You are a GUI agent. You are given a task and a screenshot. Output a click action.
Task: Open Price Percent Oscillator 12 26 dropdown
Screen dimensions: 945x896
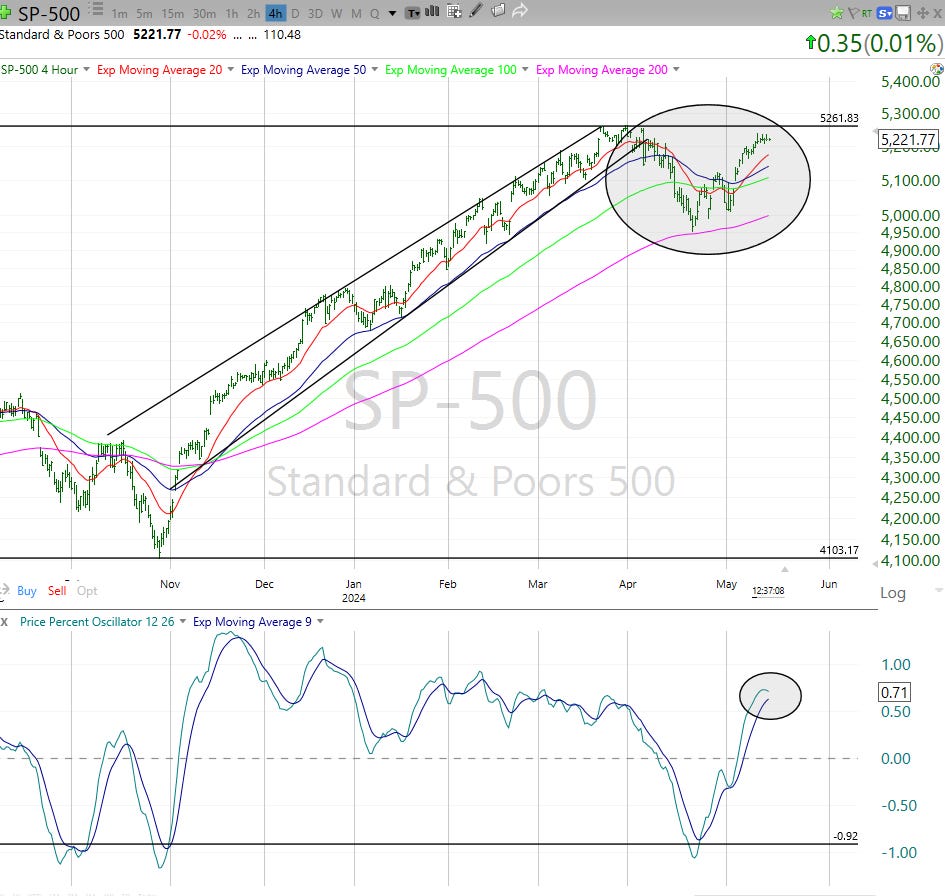tap(183, 621)
